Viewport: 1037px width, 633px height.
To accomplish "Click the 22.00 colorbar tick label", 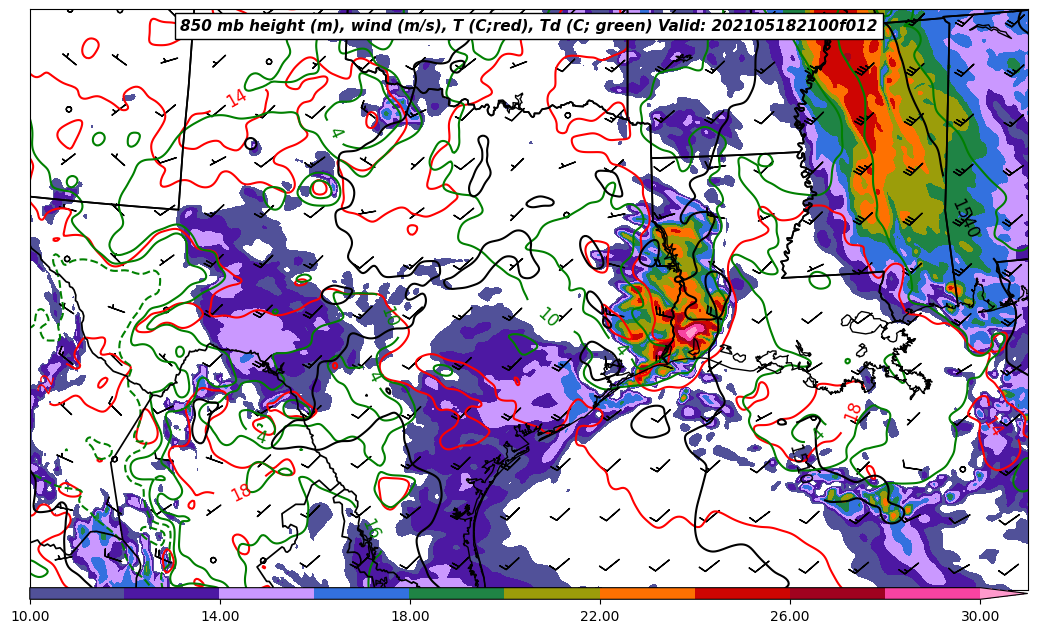I will (x=600, y=616).
